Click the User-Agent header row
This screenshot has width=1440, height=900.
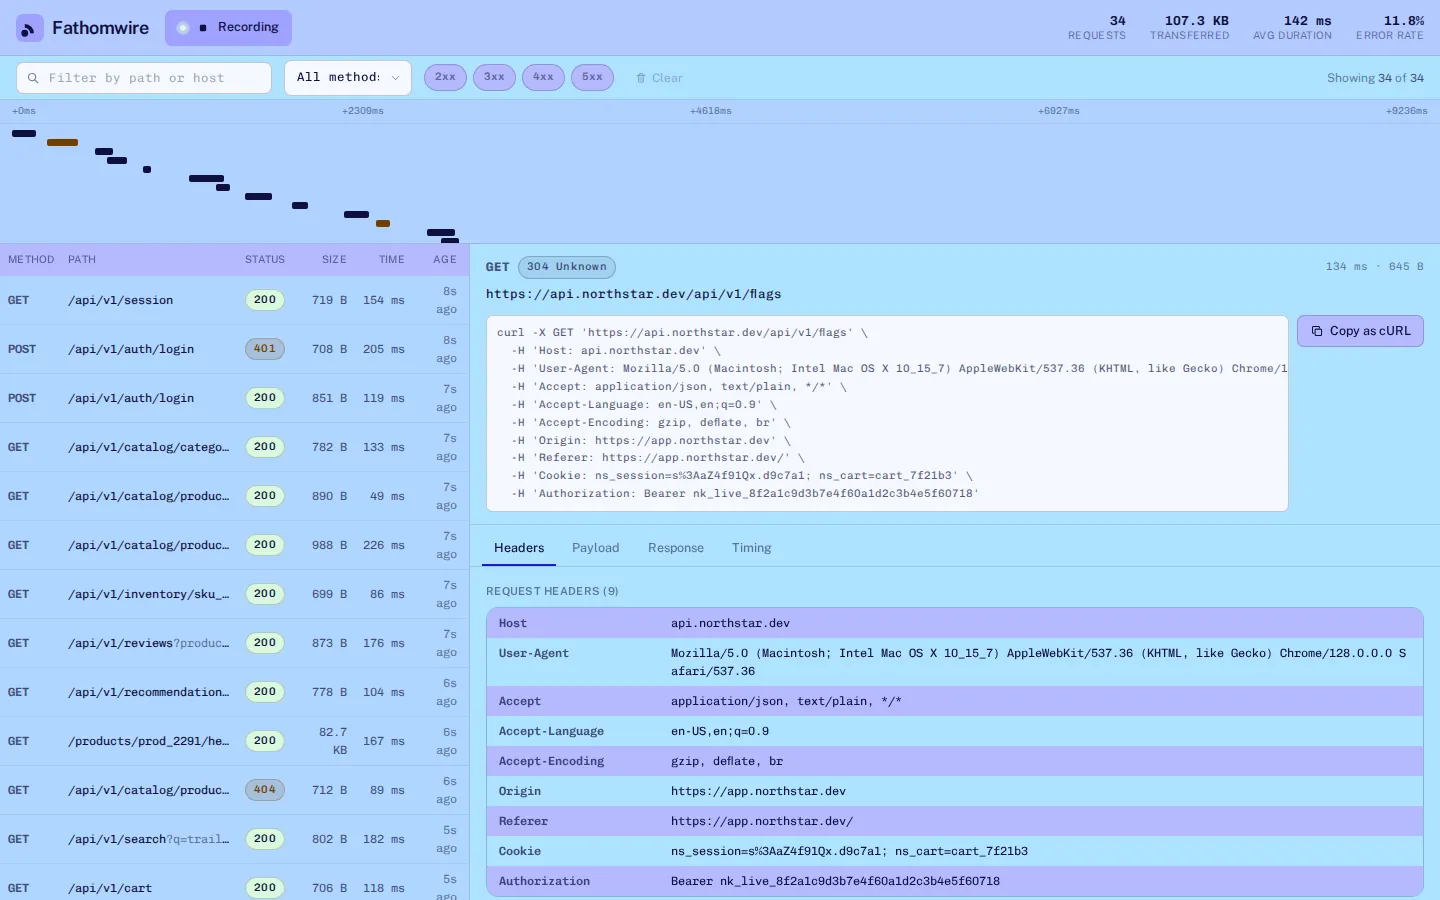pos(955,662)
